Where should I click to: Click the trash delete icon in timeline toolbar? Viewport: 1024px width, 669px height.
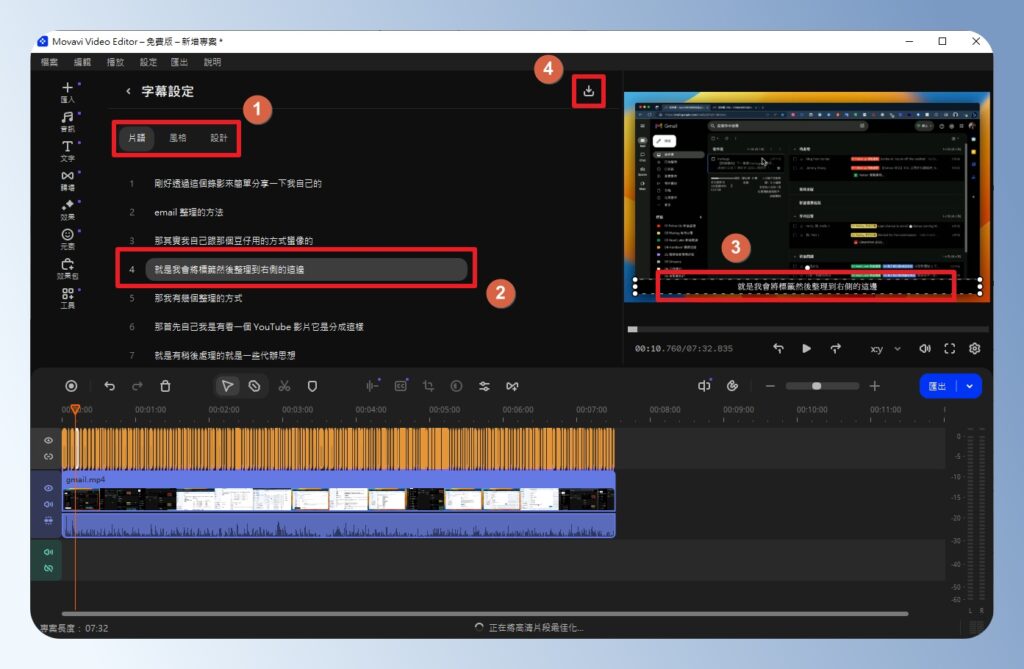(166, 386)
